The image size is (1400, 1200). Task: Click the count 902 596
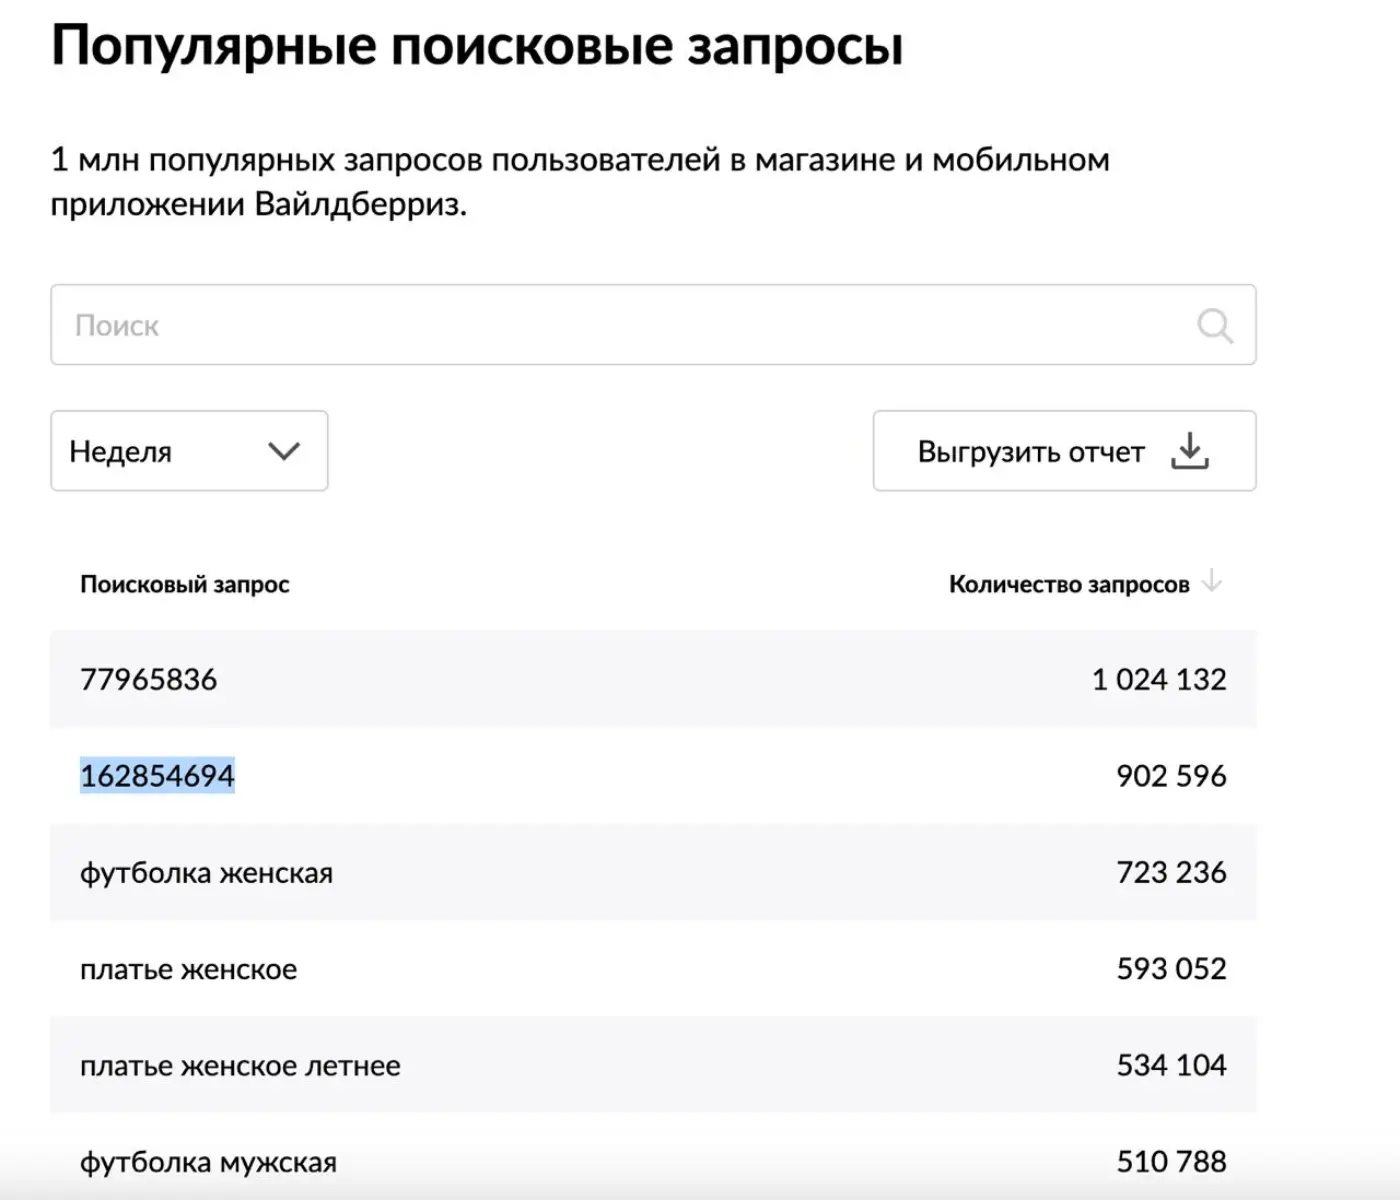1171,776
